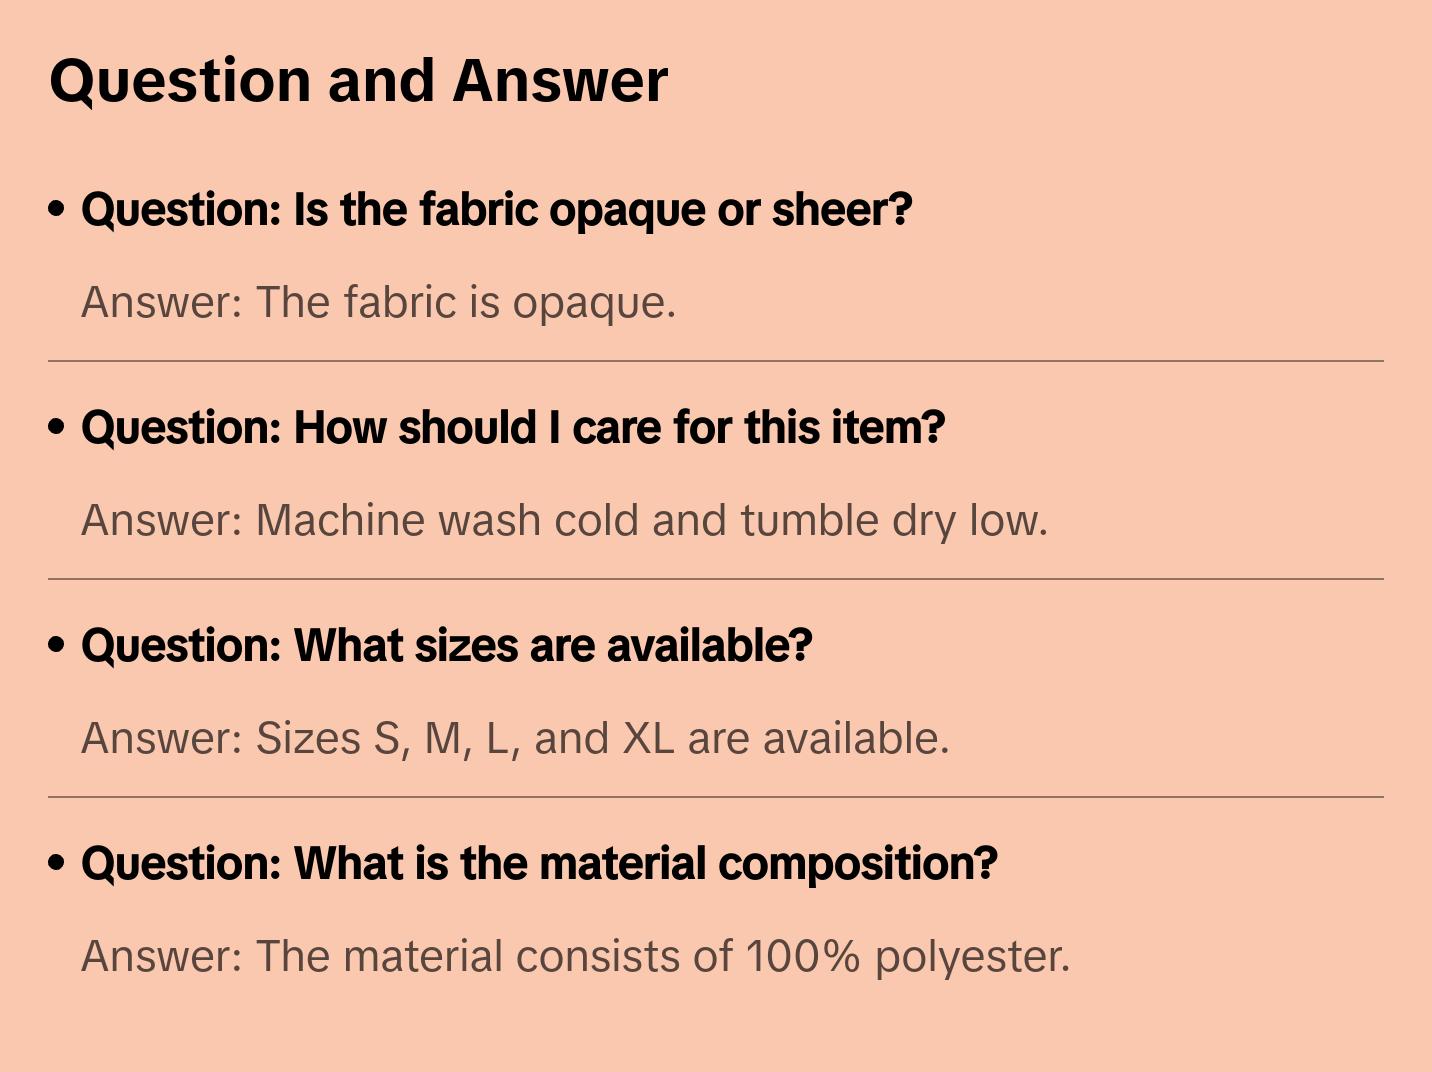
Task: Click the "Question and Answer" heading
Action: 358,81
